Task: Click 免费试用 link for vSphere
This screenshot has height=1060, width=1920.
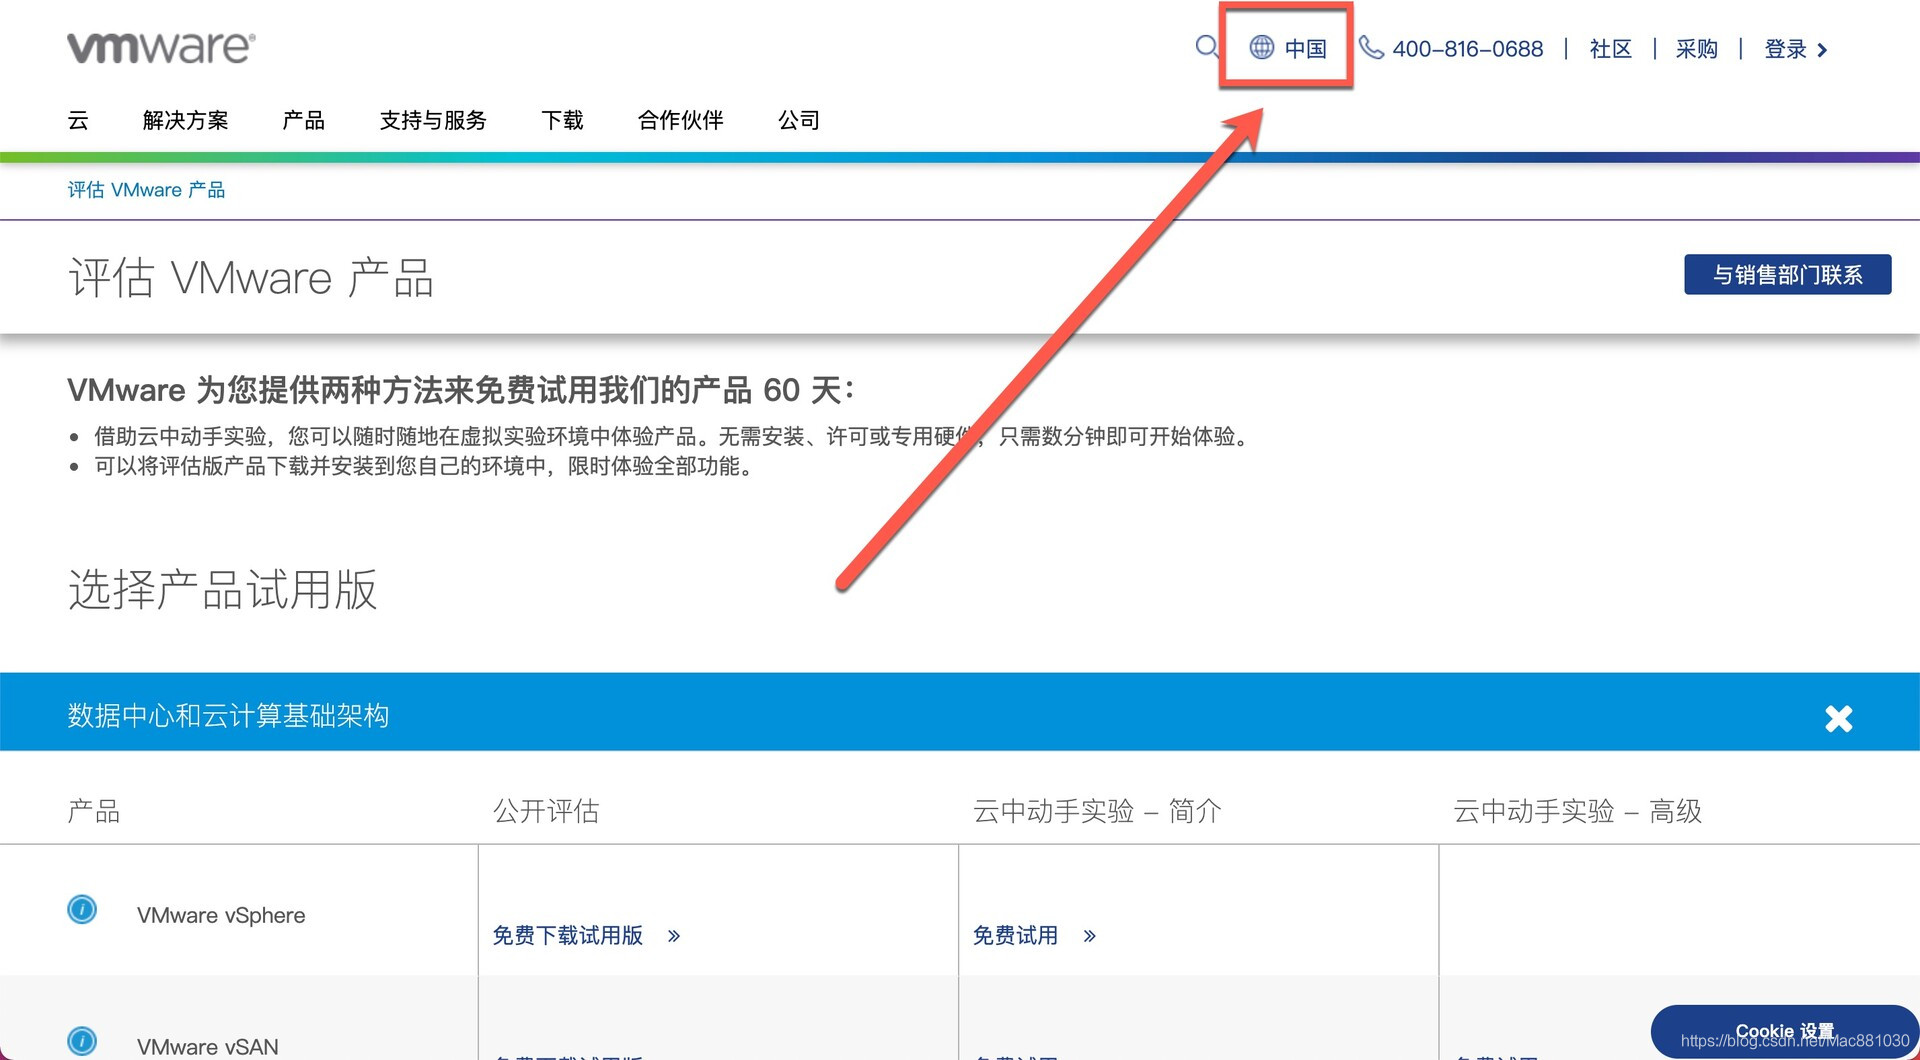Action: [1015, 935]
